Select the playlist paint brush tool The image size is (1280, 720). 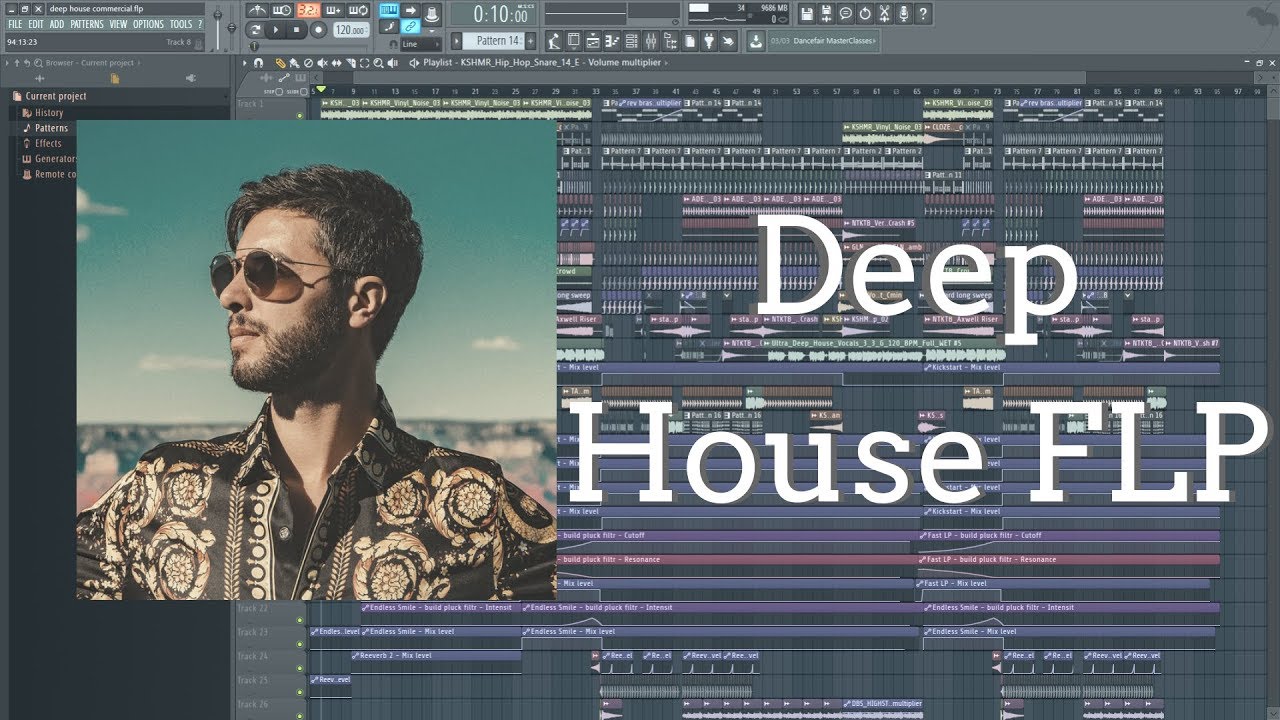coord(294,63)
